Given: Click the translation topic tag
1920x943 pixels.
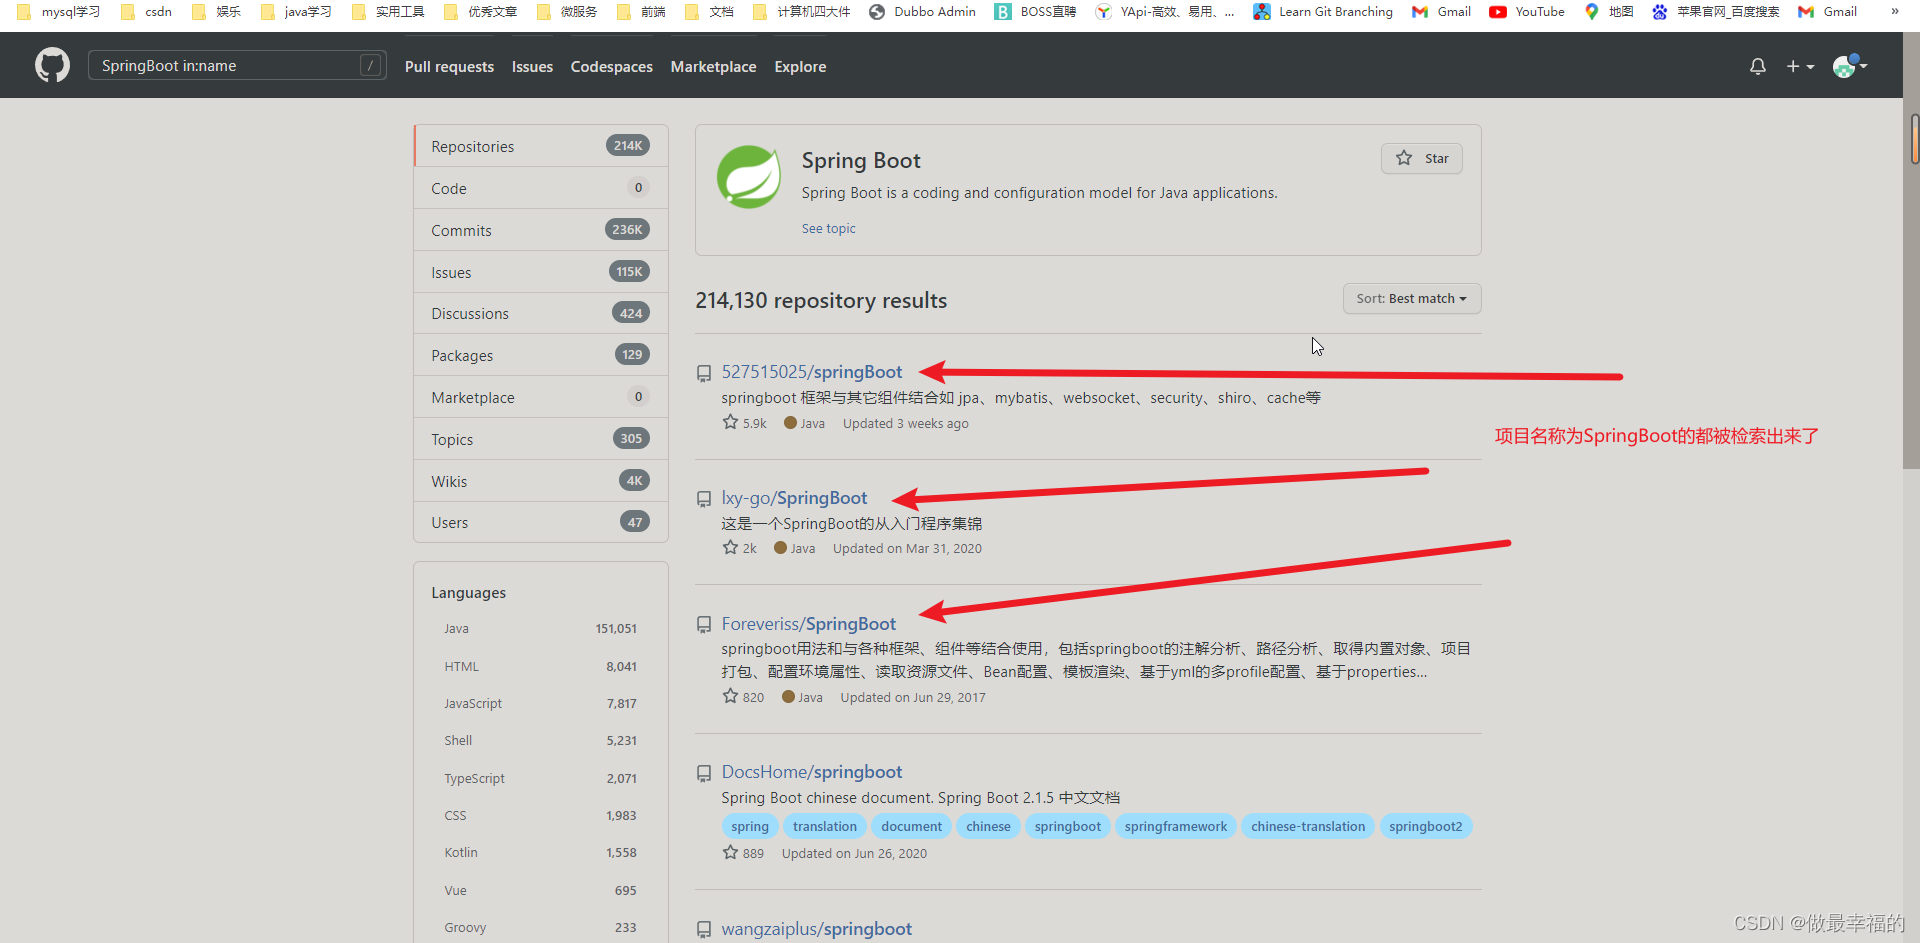Looking at the screenshot, I should [825, 826].
